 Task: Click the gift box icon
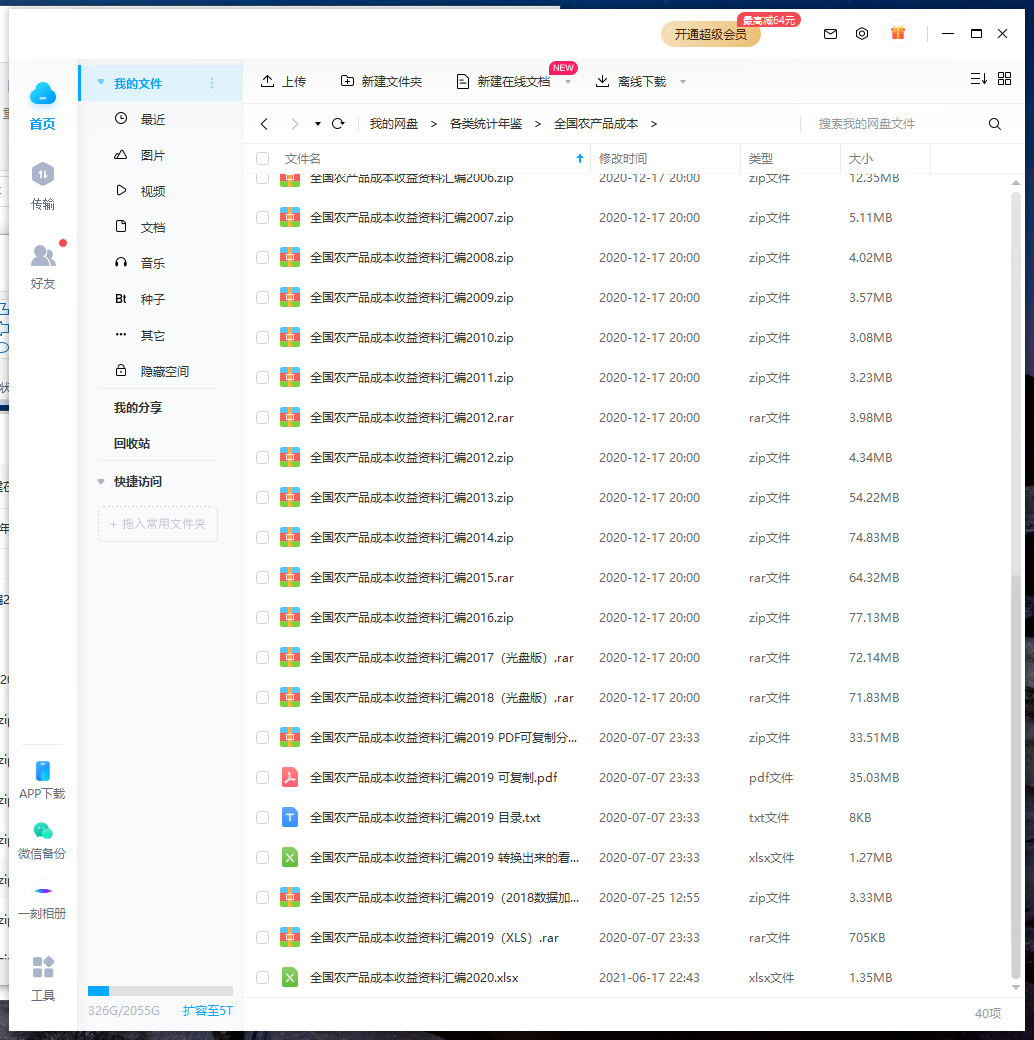[898, 33]
